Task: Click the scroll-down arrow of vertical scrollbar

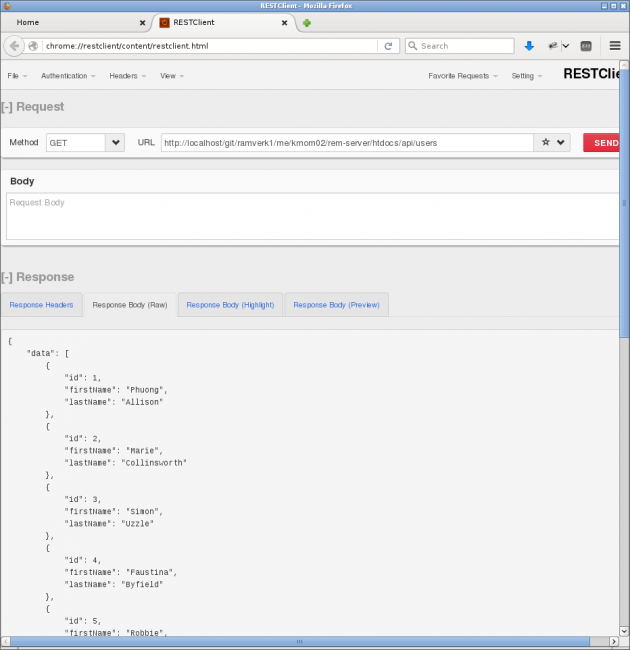Action: (x=625, y=631)
